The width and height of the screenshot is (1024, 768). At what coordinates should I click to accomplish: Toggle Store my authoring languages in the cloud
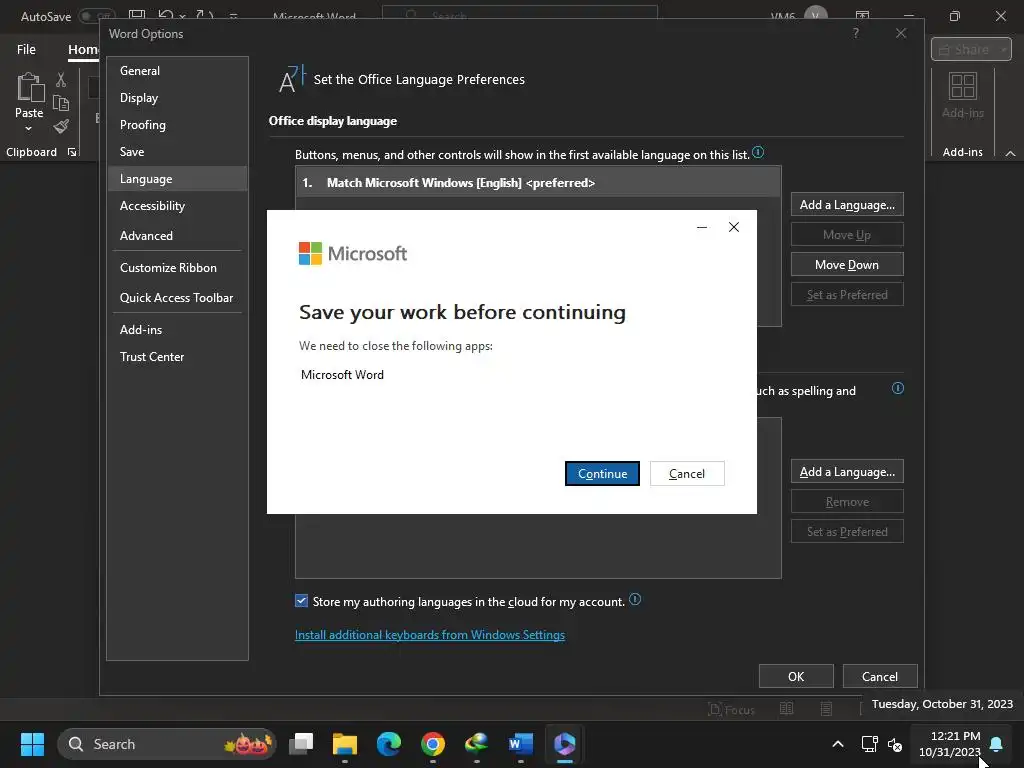point(301,601)
